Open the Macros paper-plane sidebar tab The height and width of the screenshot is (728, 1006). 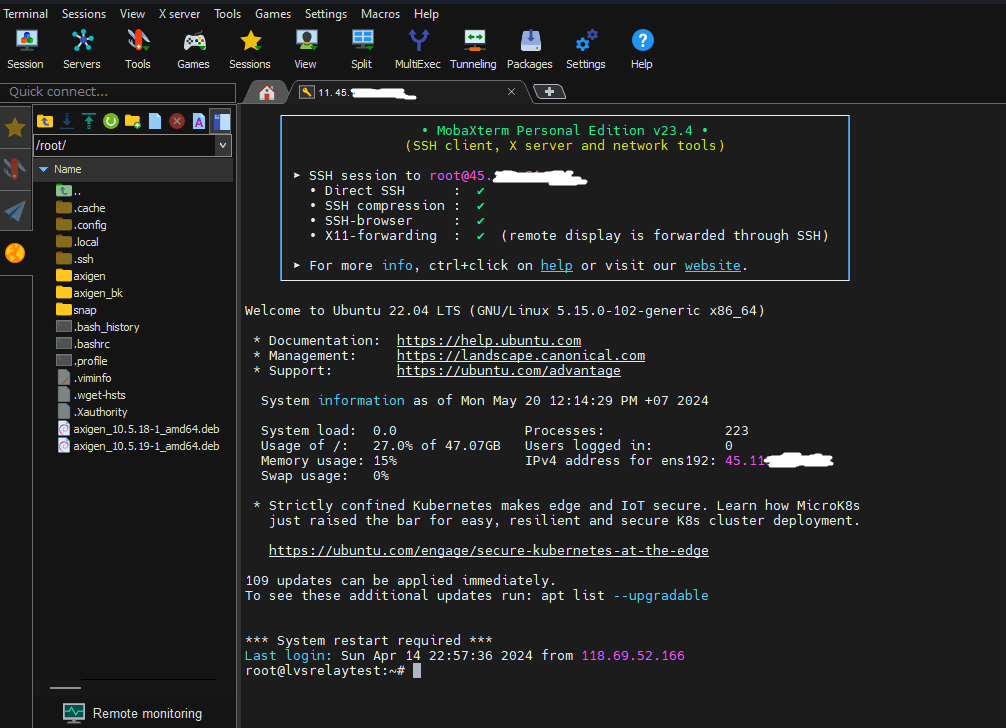click(15, 210)
